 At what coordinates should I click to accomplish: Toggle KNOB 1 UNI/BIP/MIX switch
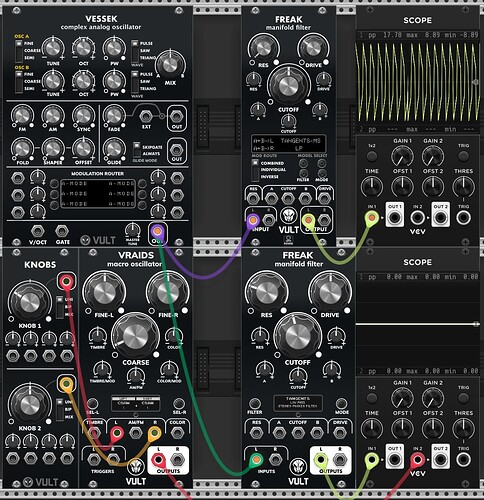tap(60, 307)
